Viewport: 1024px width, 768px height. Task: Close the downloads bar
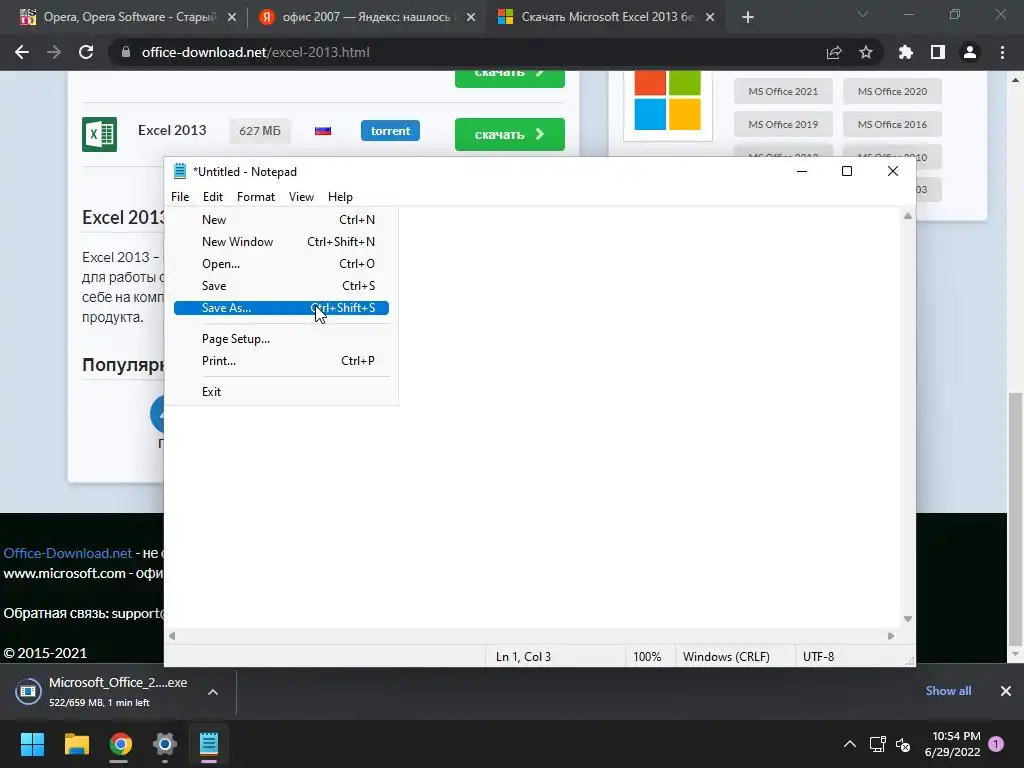coord(1006,691)
